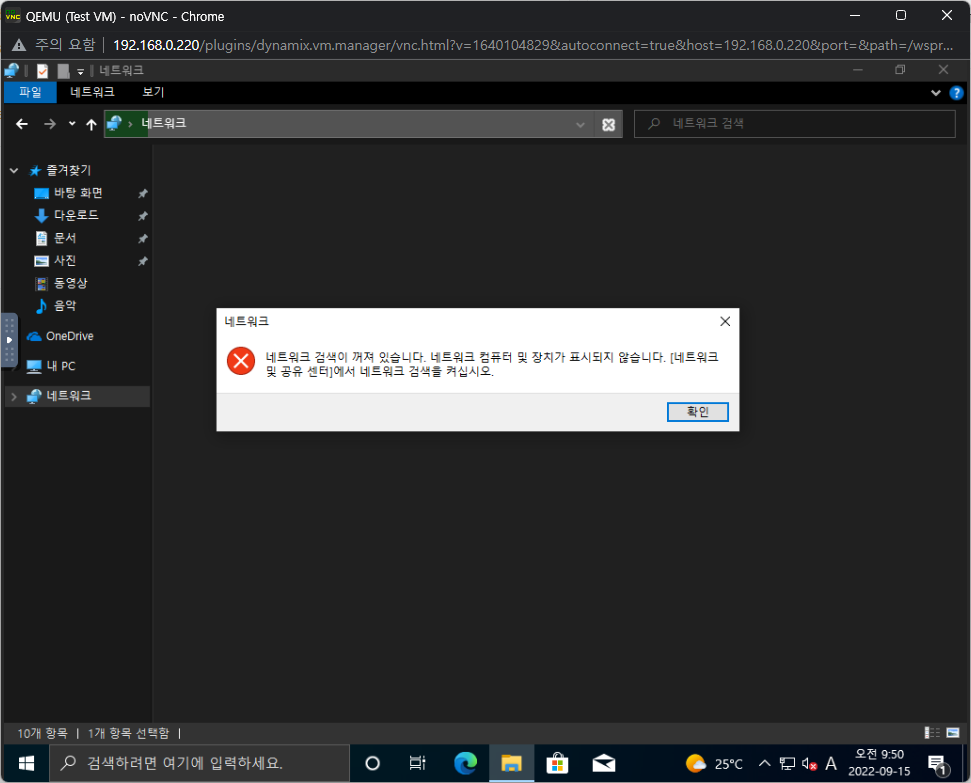Unpin 바탕 화면 via its pin icon

142,194
